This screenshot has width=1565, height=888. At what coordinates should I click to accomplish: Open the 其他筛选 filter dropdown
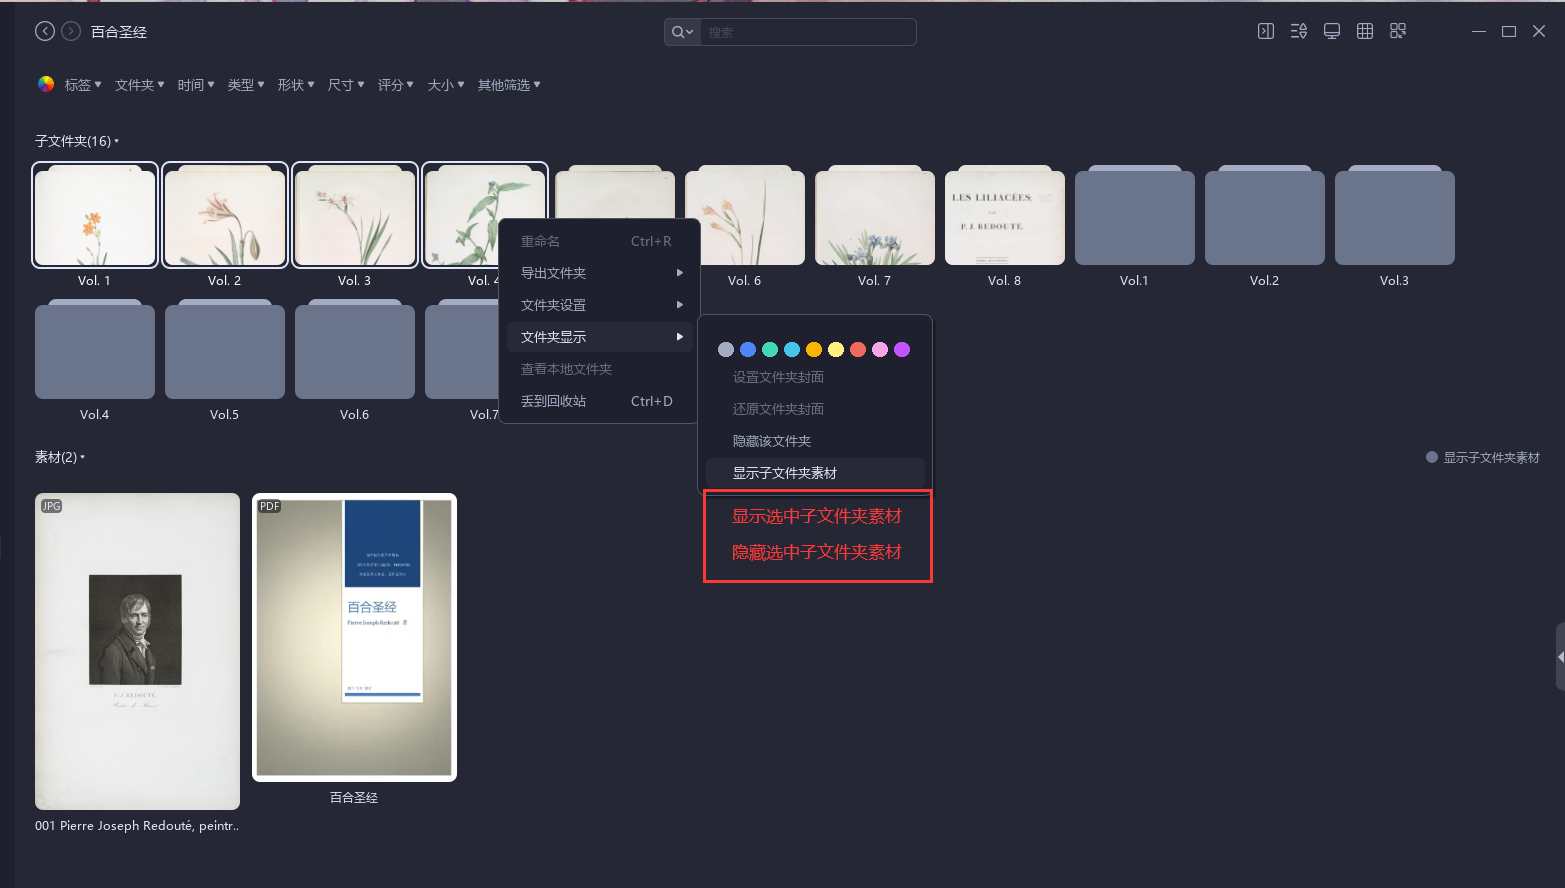[509, 85]
